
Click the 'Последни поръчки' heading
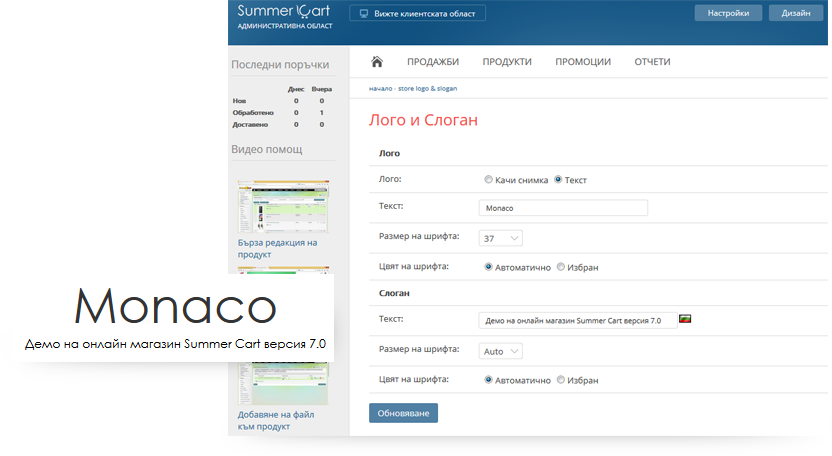(x=280, y=65)
